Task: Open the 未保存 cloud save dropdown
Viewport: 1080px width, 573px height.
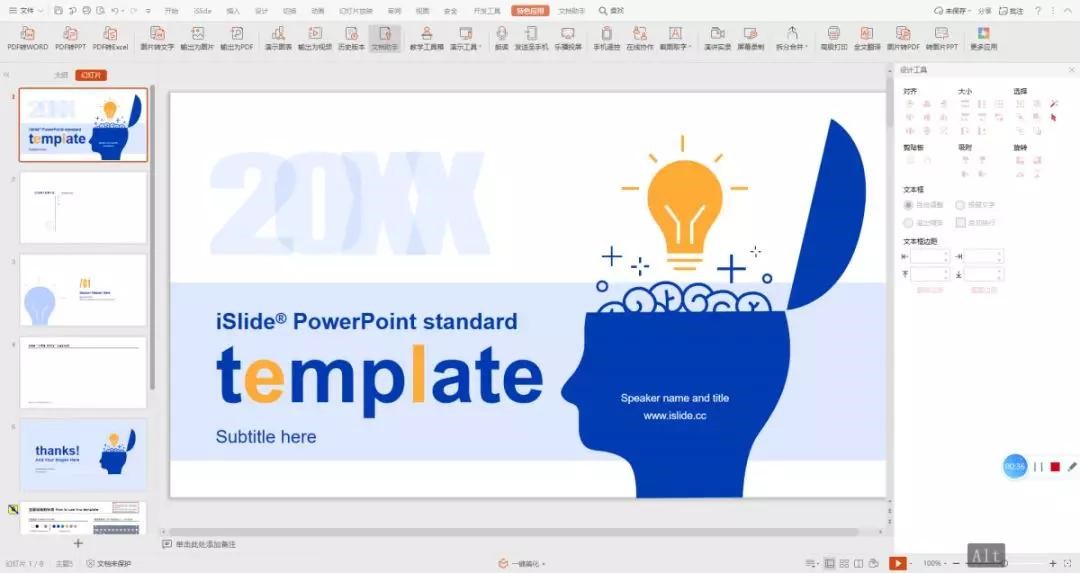Action: [952, 11]
